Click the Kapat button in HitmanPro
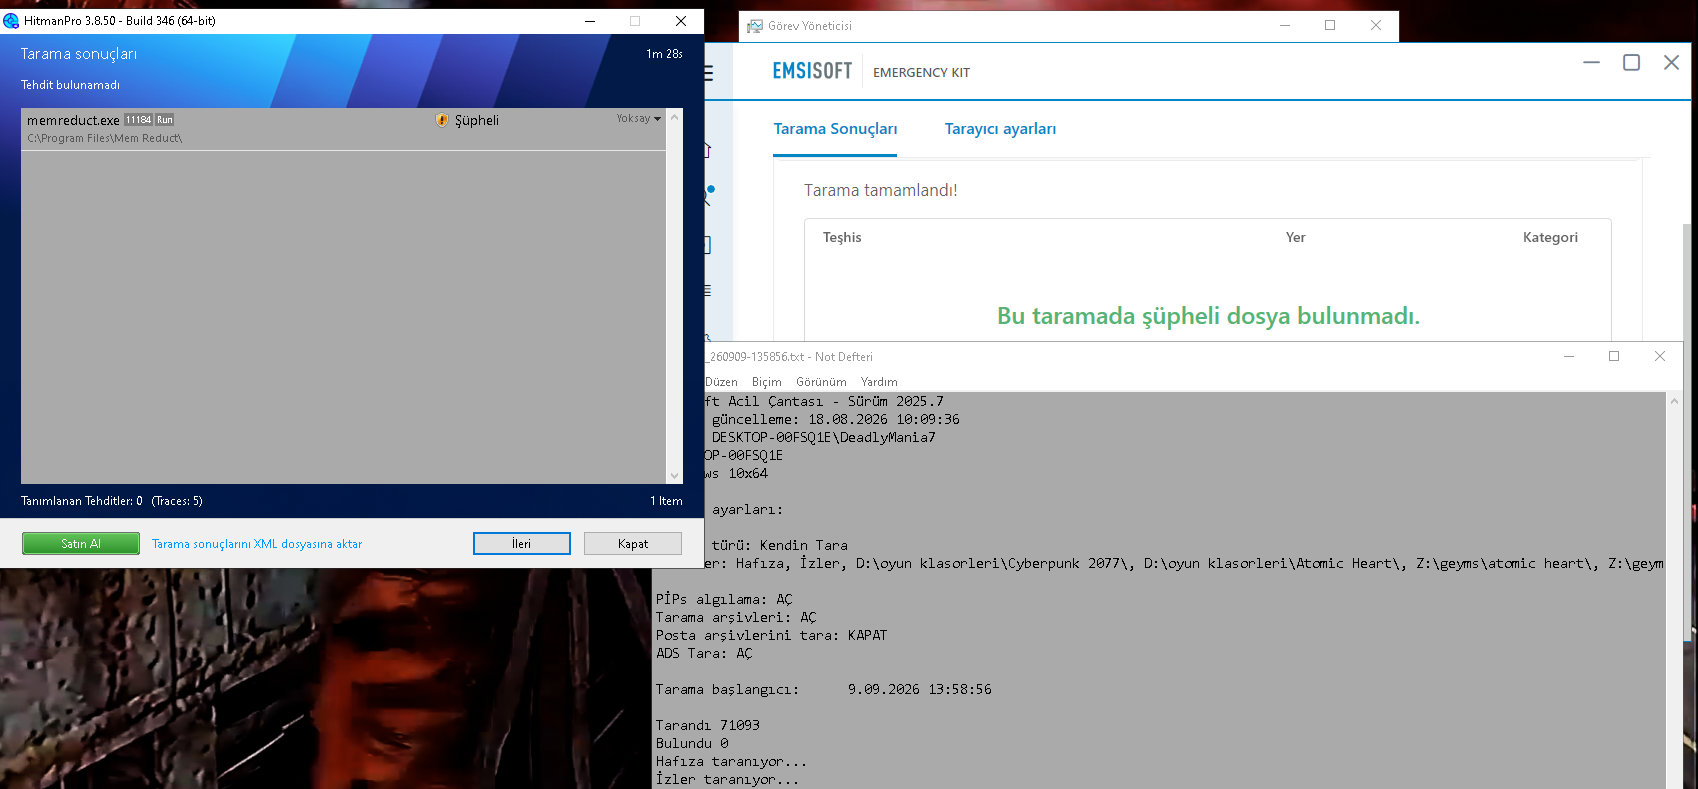Viewport: 1698px width, 789px height. [633, 543]
